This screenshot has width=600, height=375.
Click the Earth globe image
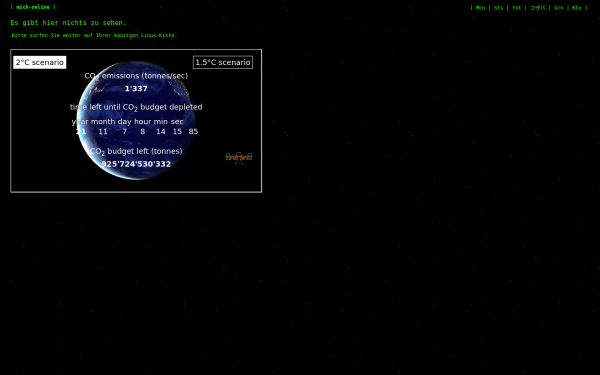(136, 120)
